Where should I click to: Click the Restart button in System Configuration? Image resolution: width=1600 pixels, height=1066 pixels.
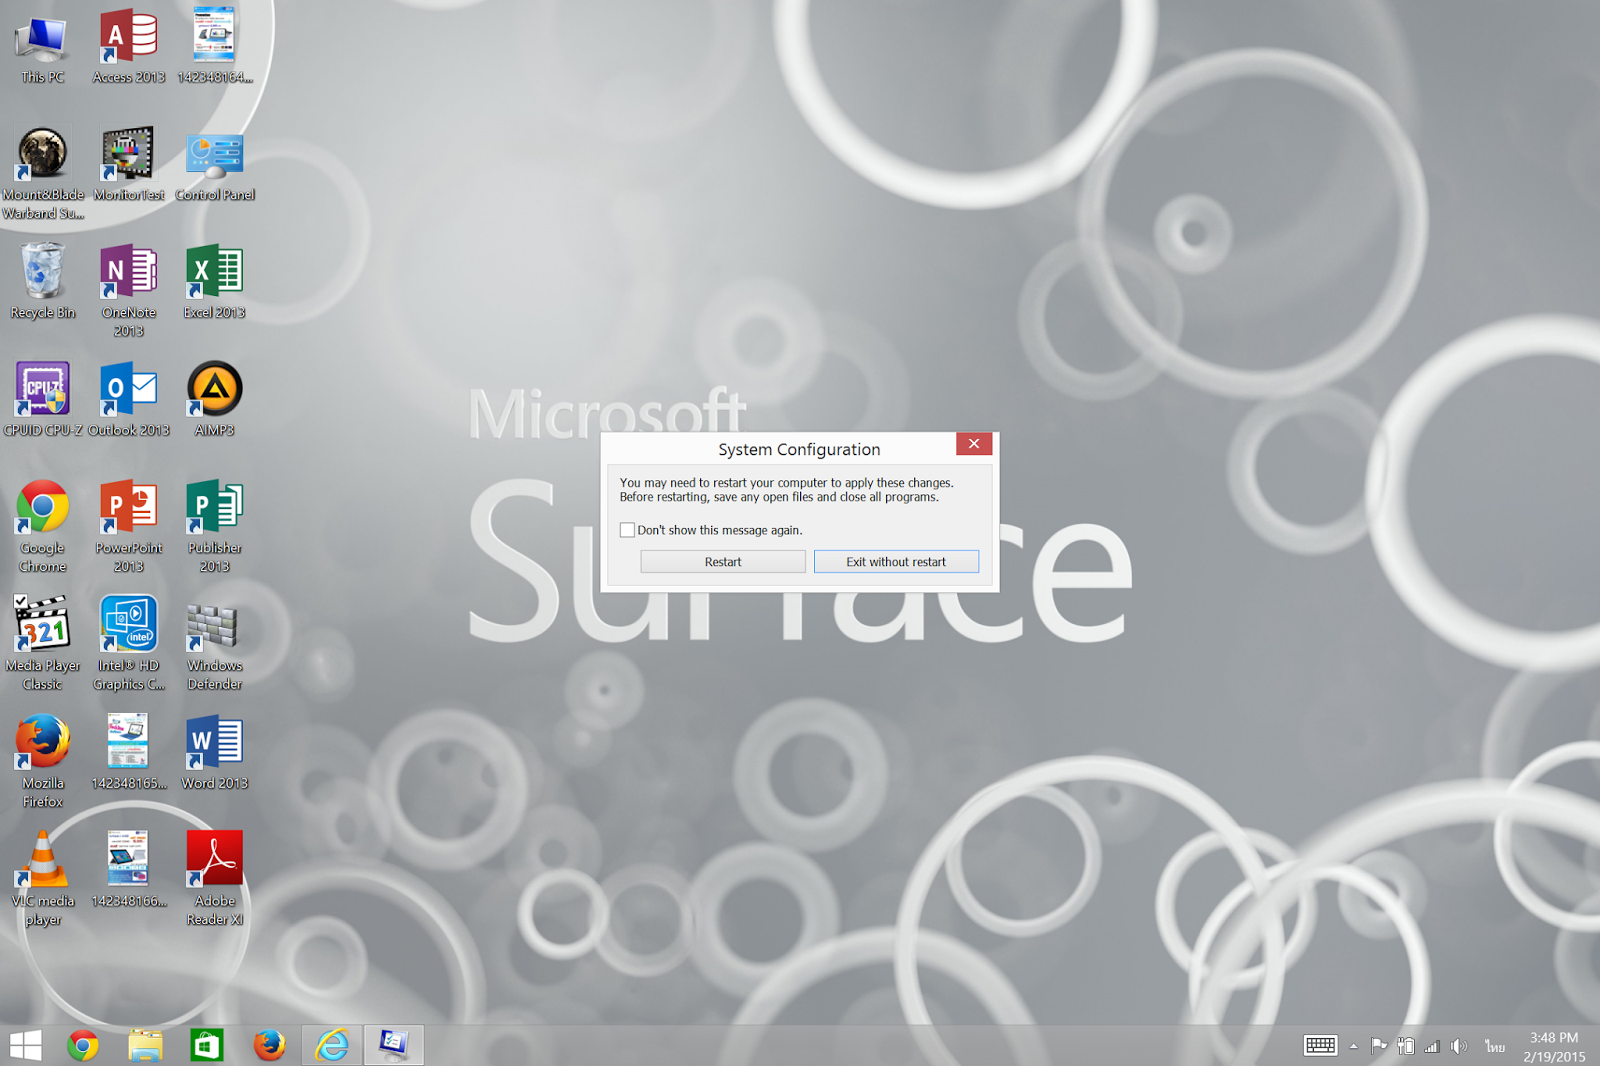click(723, 562)
